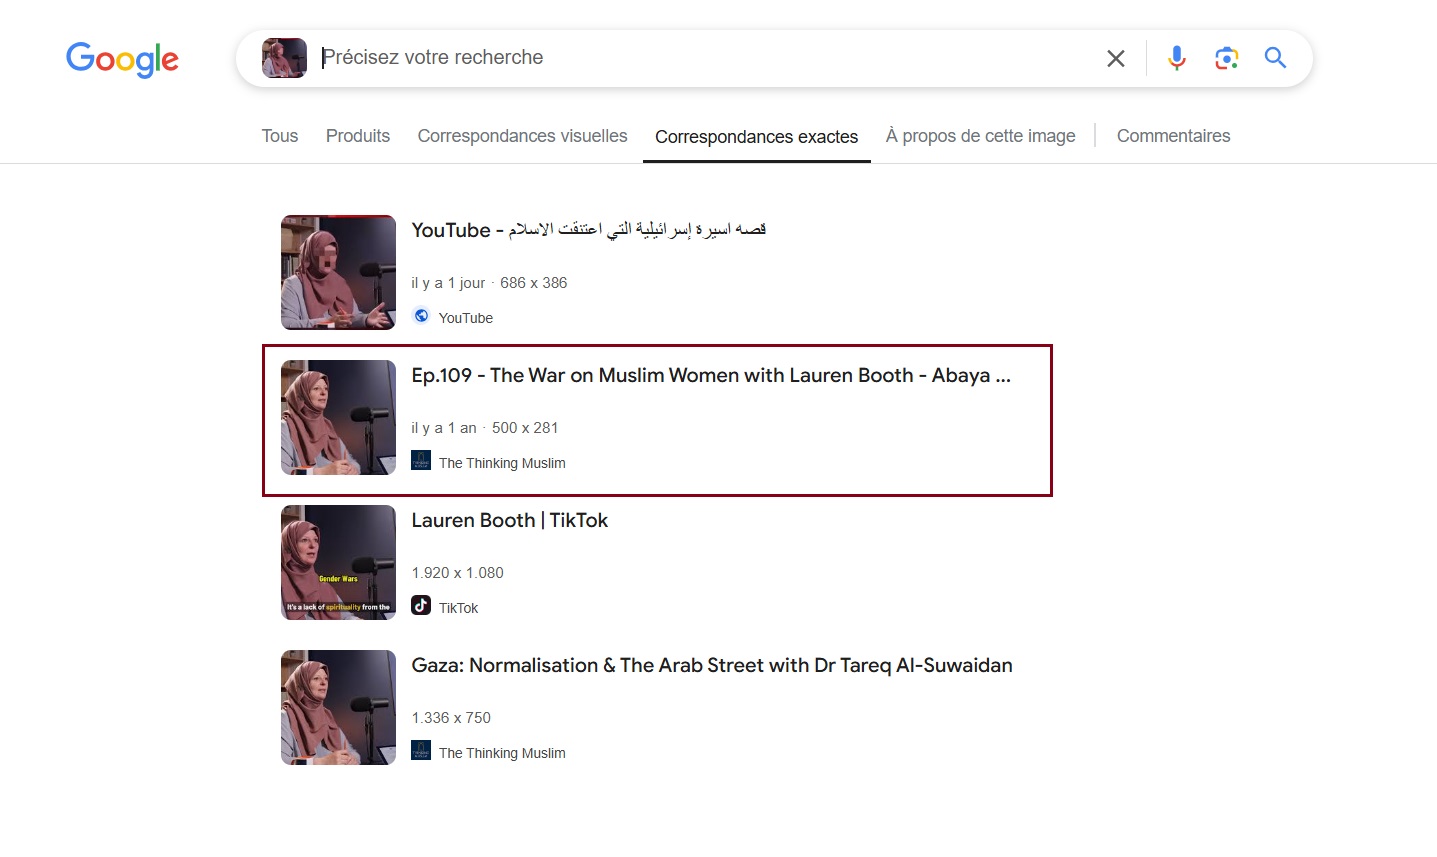Select Correspondances exactes tab
This screenshot has width=1437, height=857.
757,137
